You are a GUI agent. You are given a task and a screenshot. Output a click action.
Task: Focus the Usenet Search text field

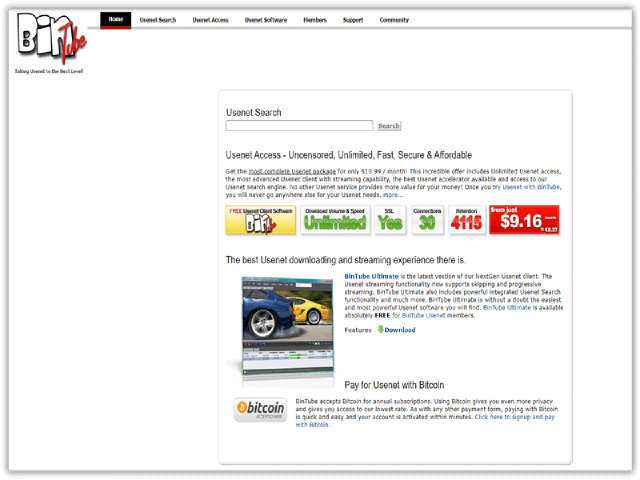click(299, 126)
